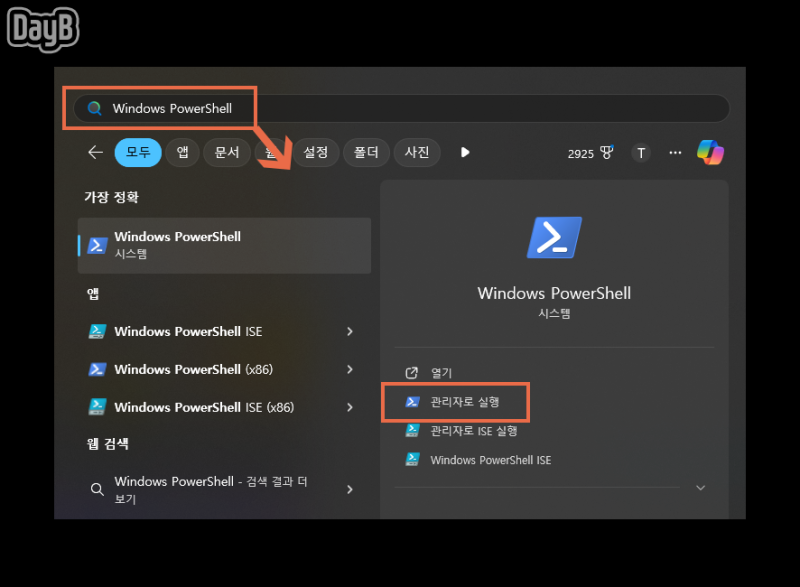Select the 모두 filter tab
Image resolution: width=800 pixels, height=587 pixels.
[x=138, y=152]
